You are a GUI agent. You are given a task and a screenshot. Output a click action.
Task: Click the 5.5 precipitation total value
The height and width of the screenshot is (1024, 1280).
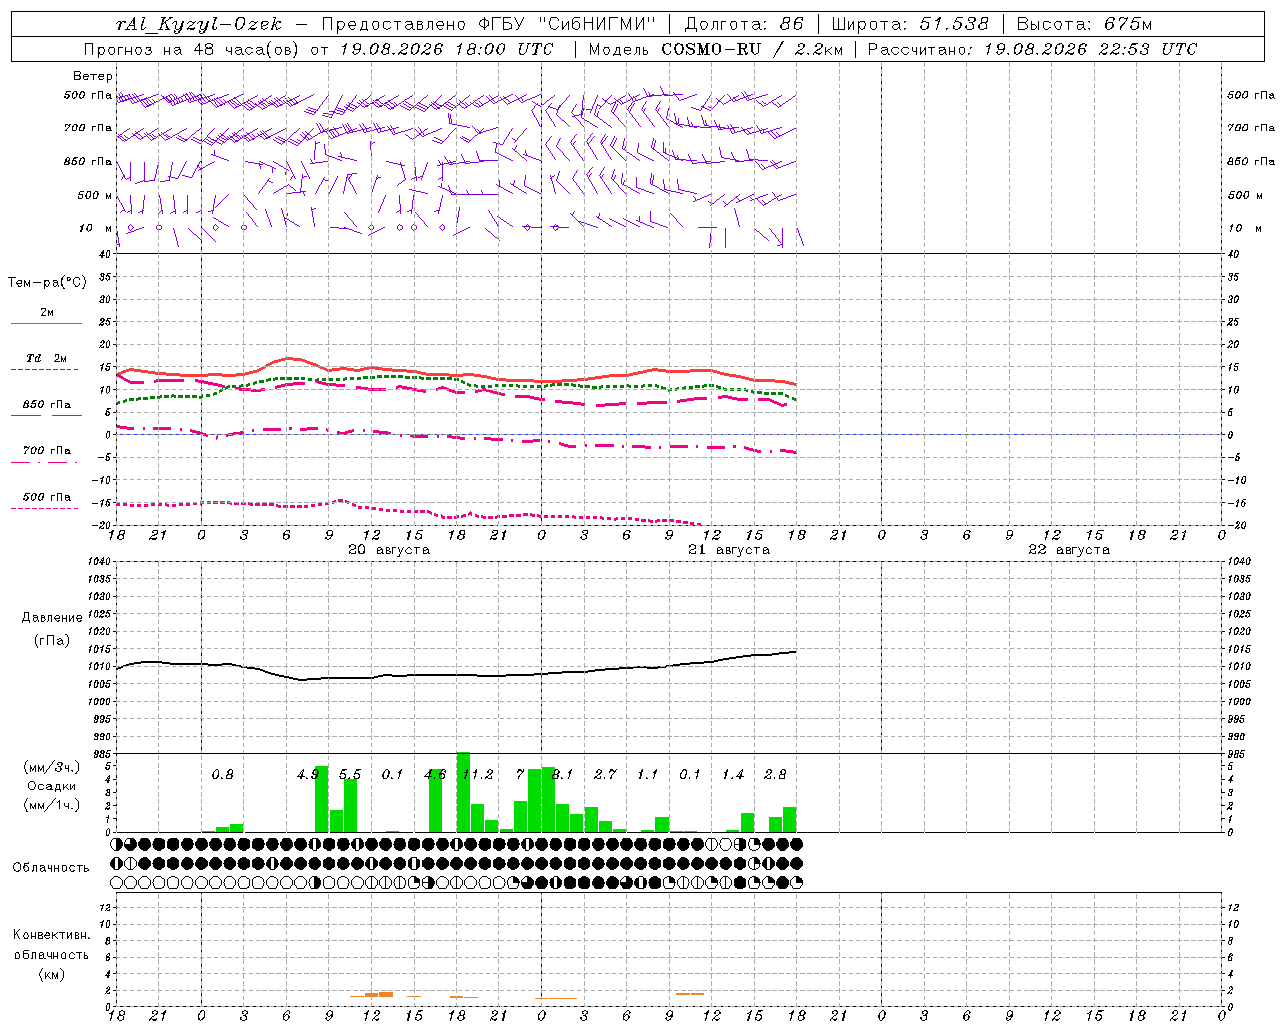(350, 774)
